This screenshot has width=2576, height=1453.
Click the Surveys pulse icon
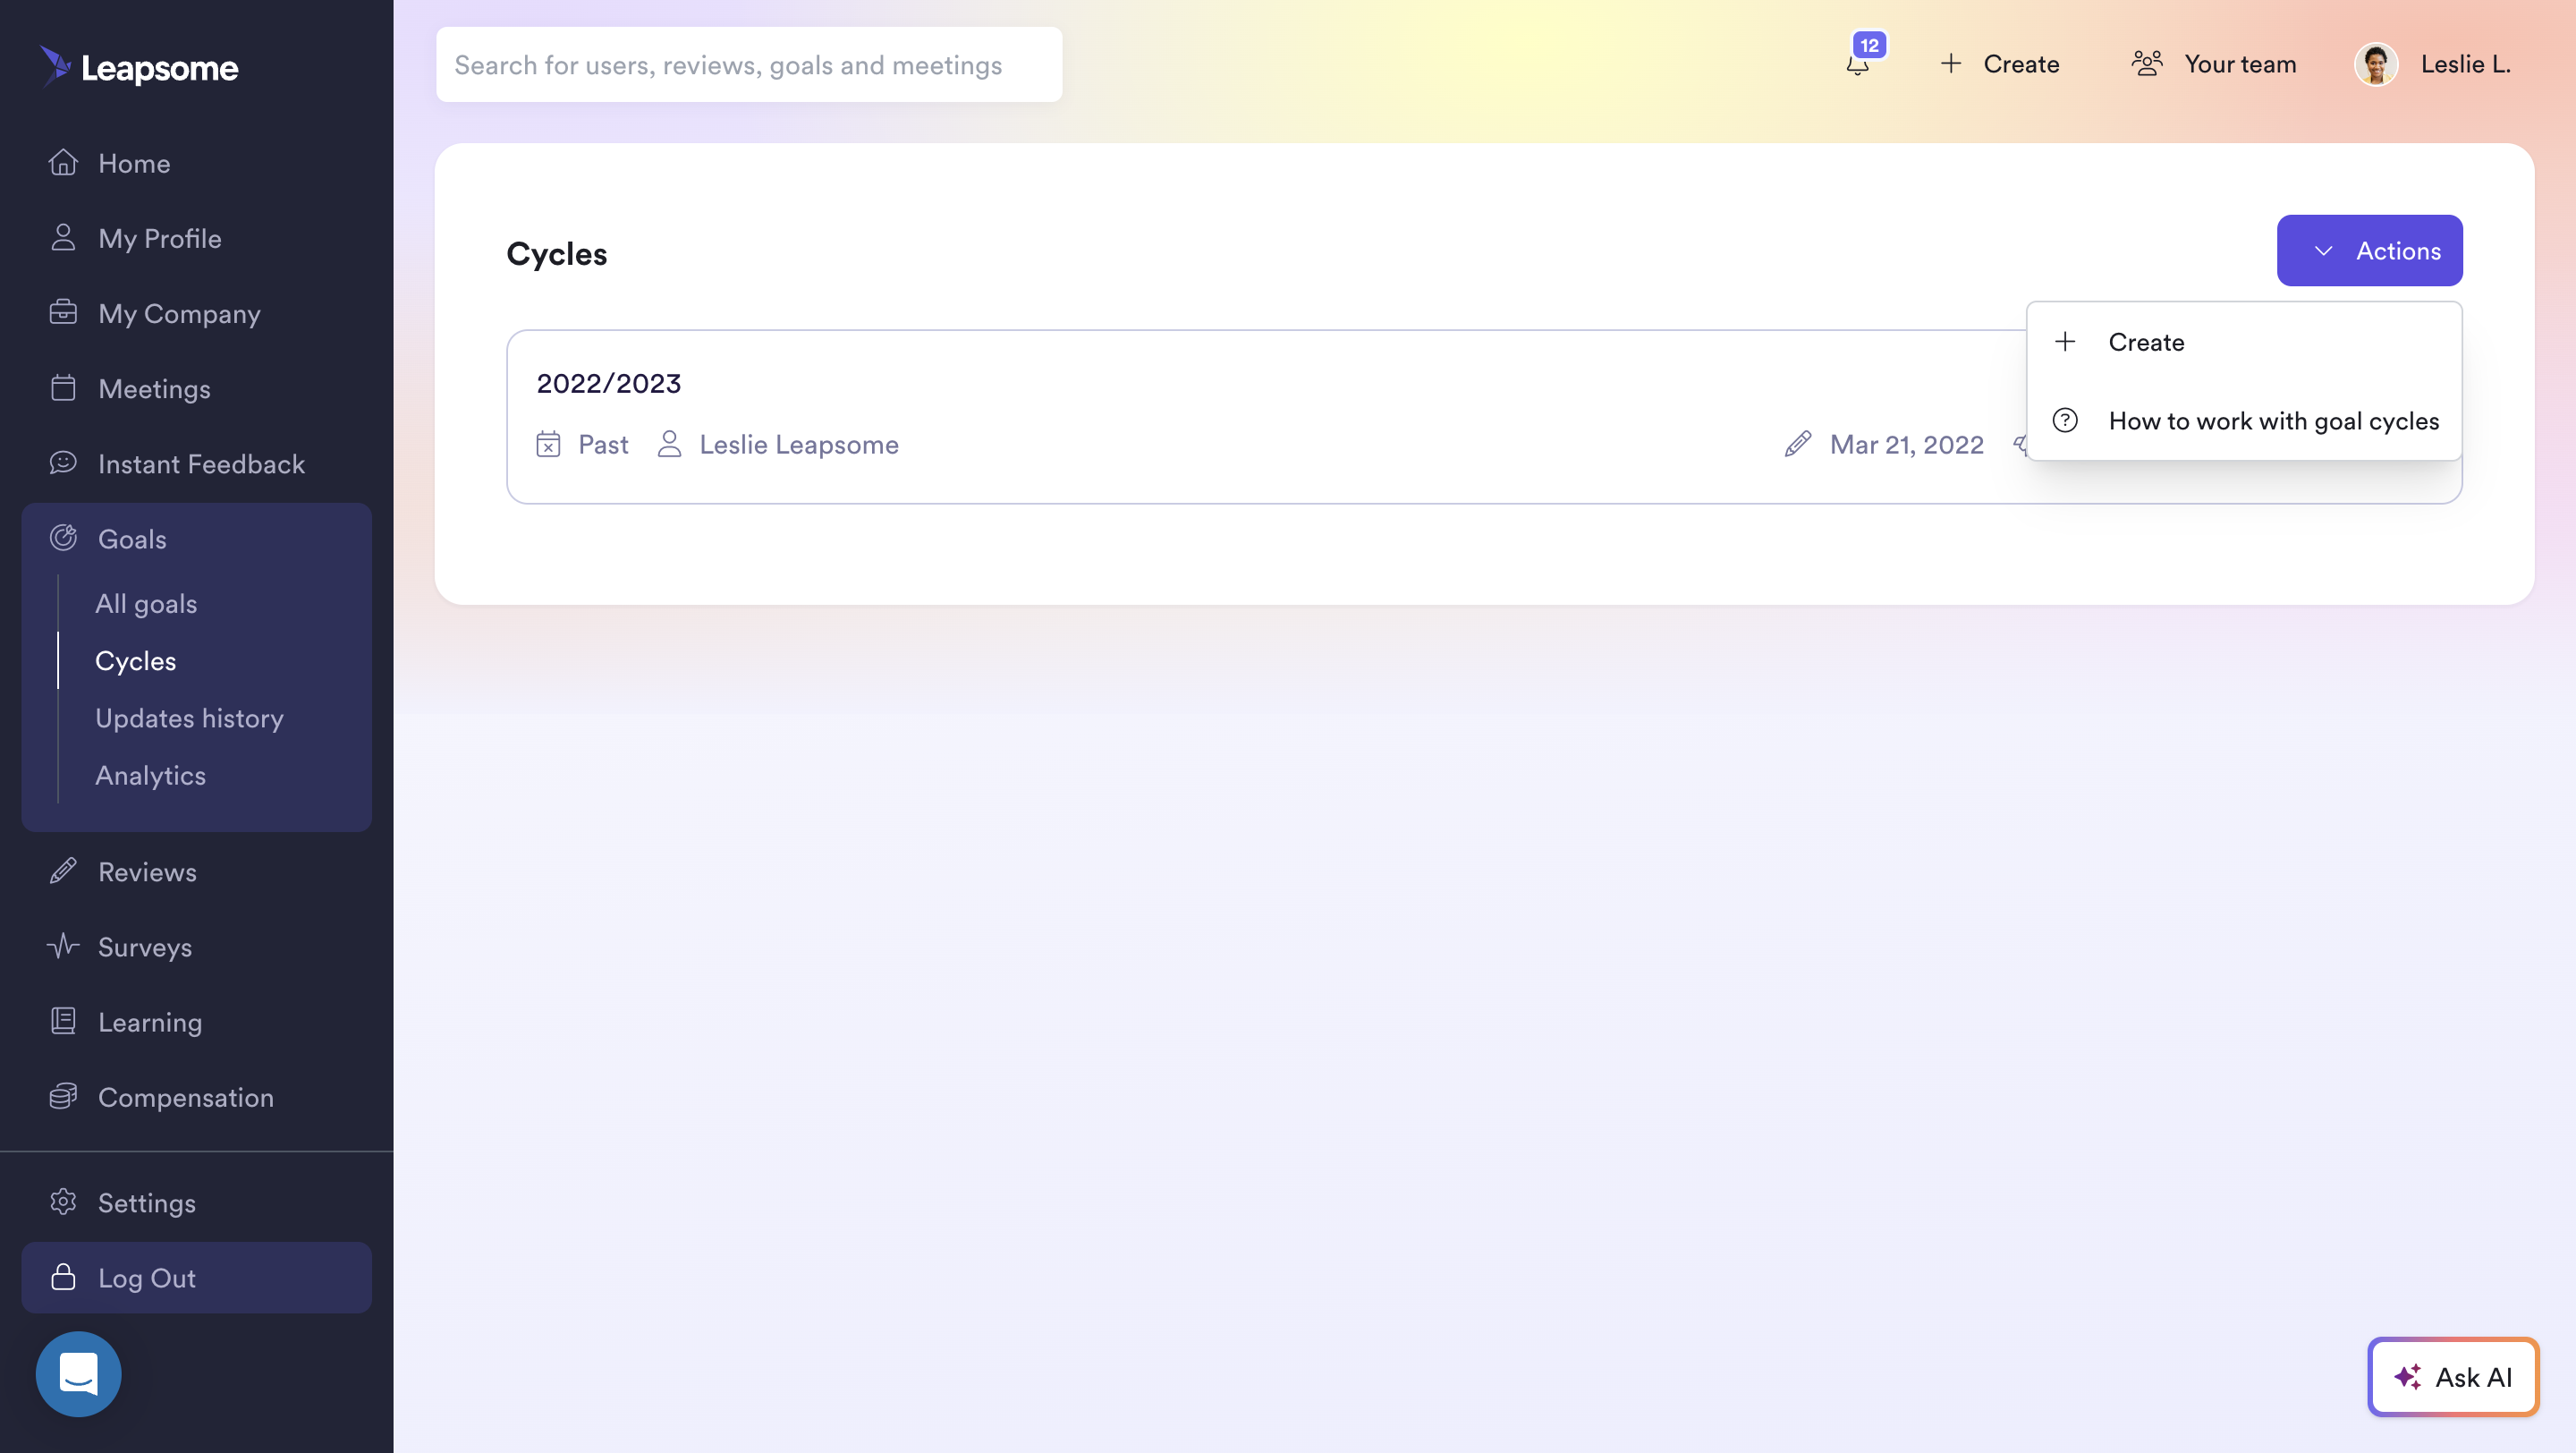(x=63, y=946)
